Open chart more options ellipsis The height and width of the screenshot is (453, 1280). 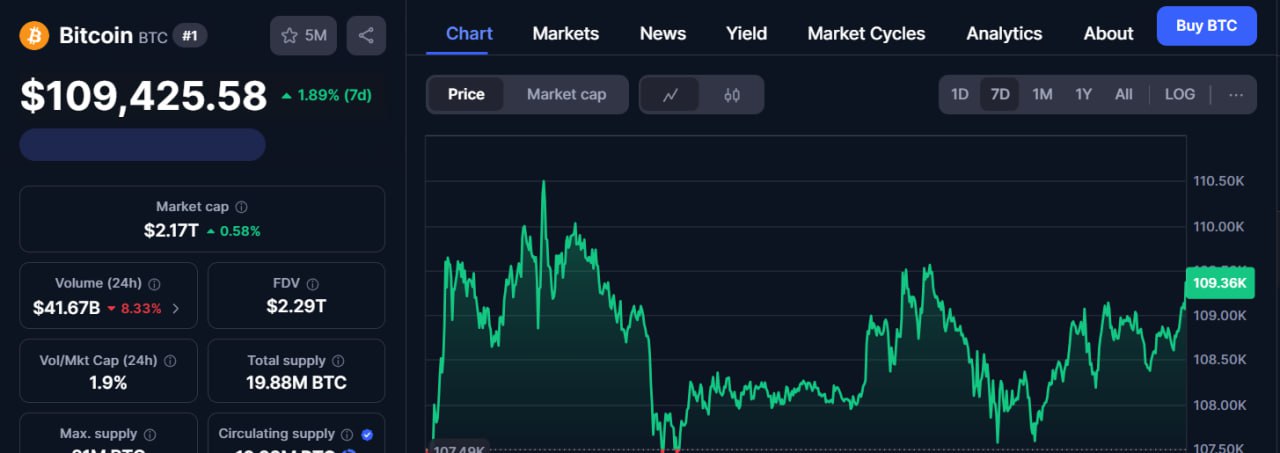pos(1236,95)
